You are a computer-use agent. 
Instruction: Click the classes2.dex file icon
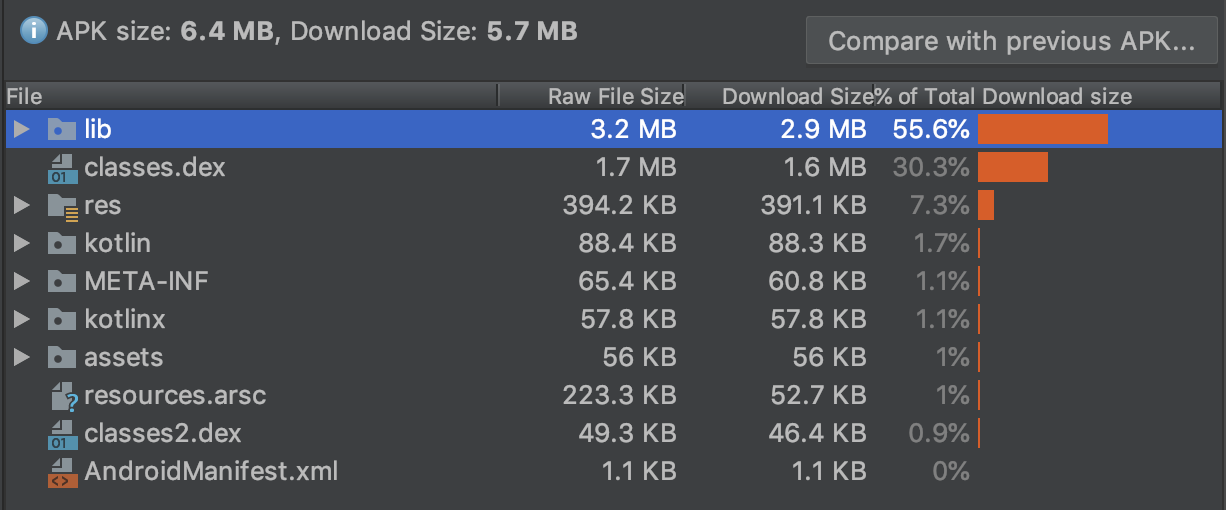coord(62,434)
